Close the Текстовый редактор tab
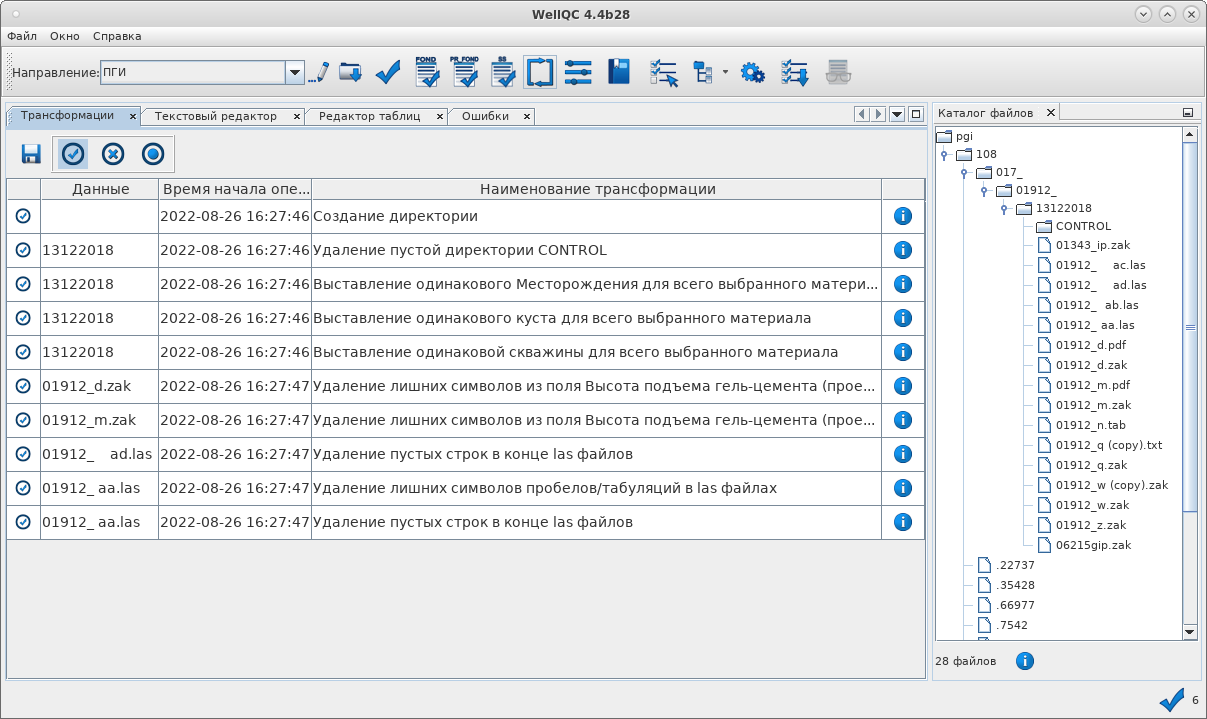The height and width of the screenshot is (719, 1207). 297,116
